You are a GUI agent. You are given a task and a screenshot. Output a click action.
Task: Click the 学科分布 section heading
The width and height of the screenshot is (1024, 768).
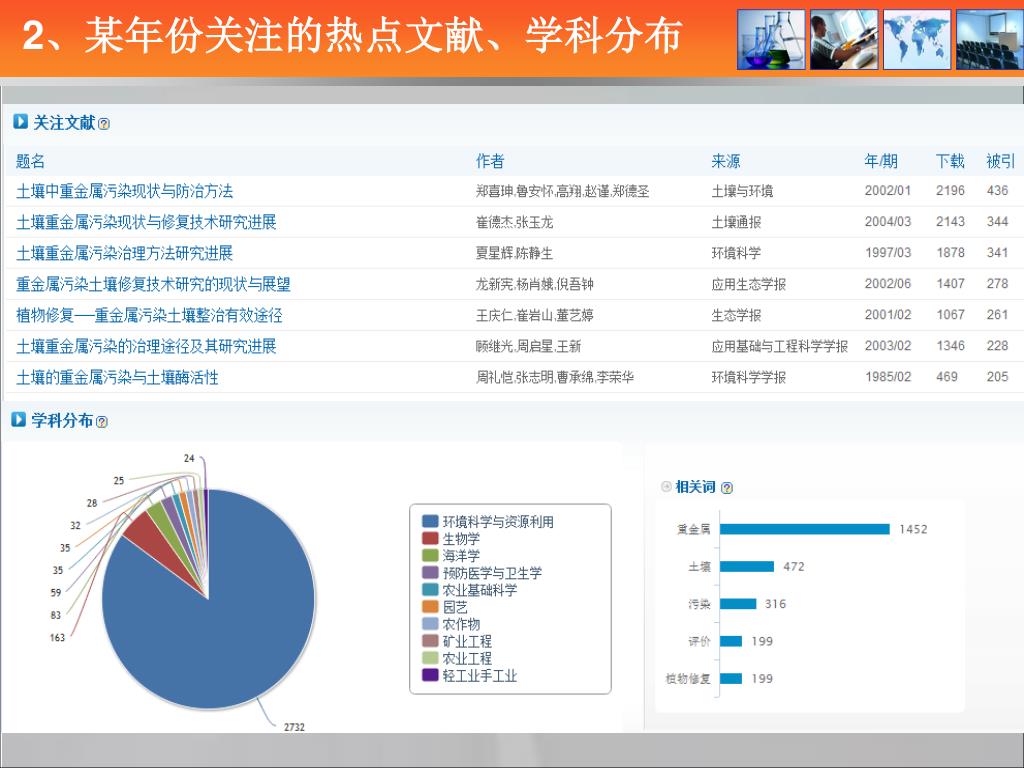pyautogui.click(x=62, y=420)
